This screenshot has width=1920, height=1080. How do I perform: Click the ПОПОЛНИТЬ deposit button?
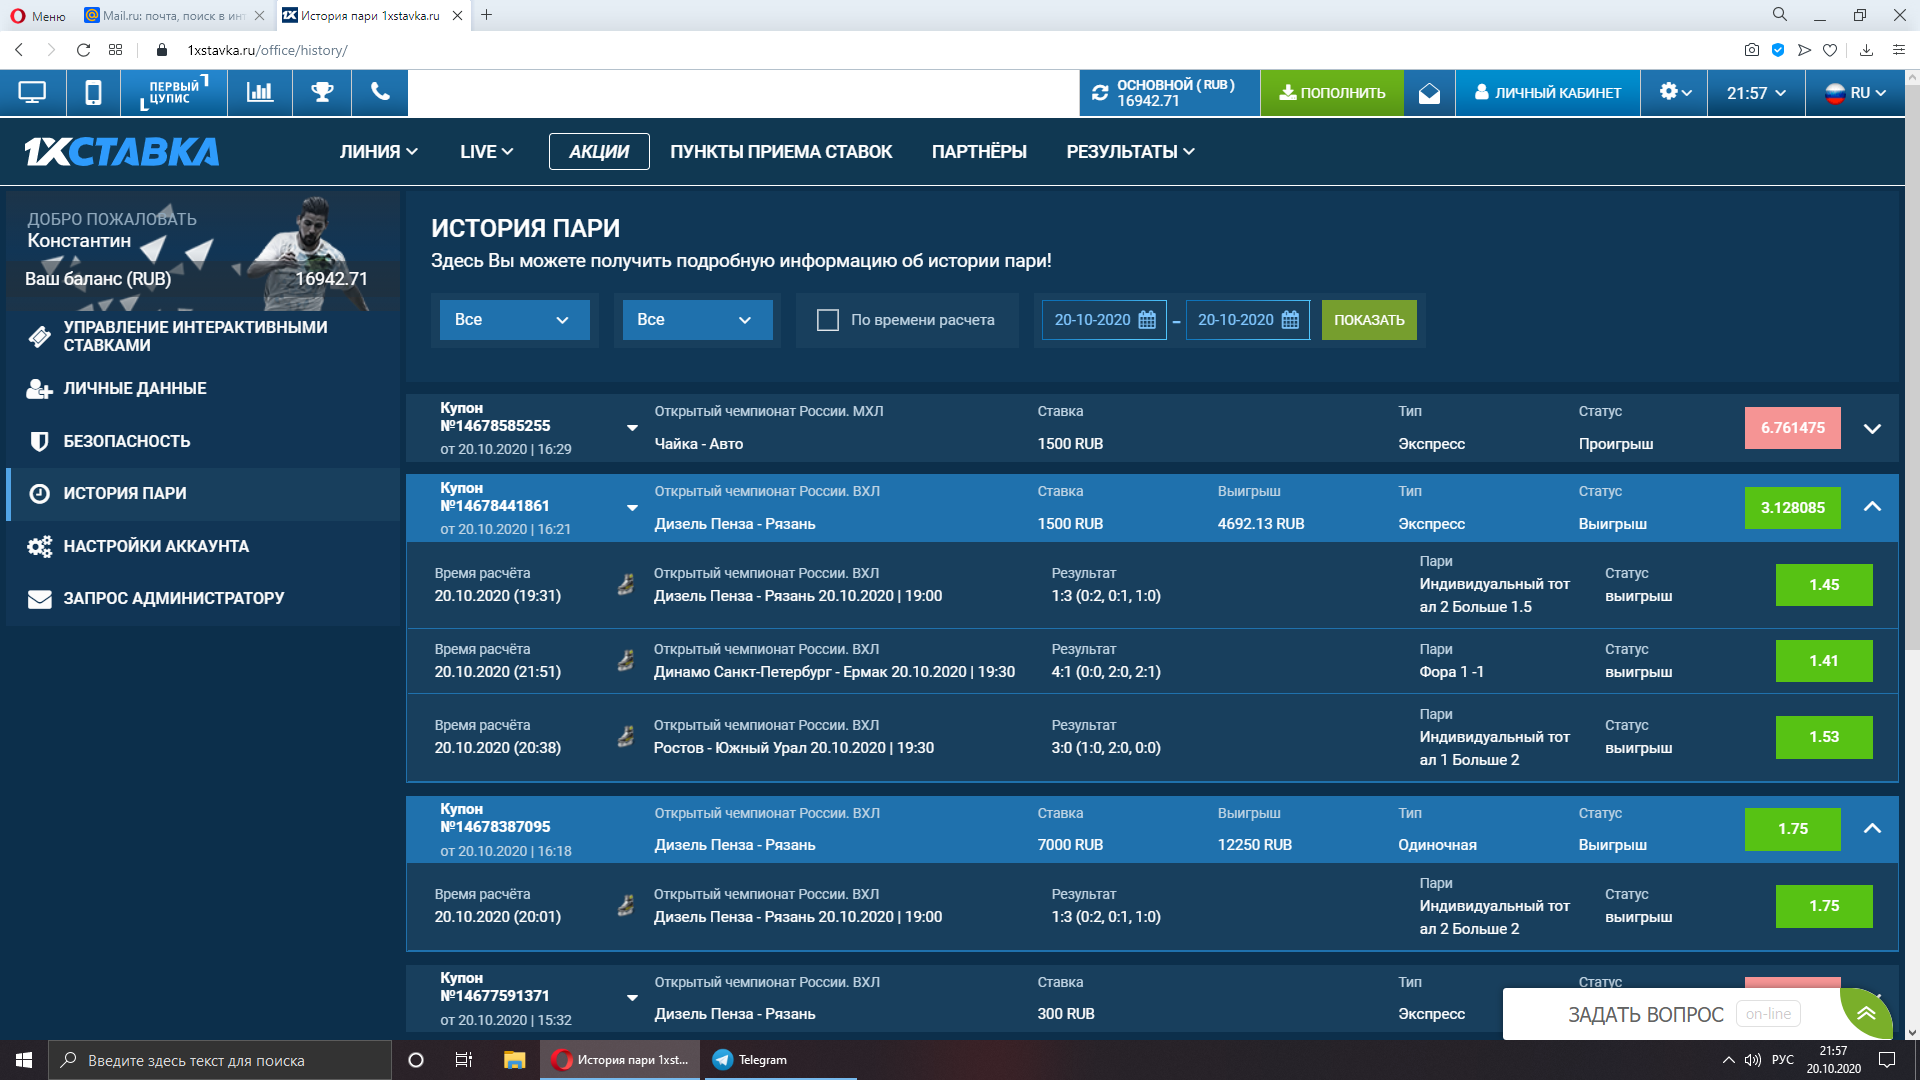tap(1331, 93)
